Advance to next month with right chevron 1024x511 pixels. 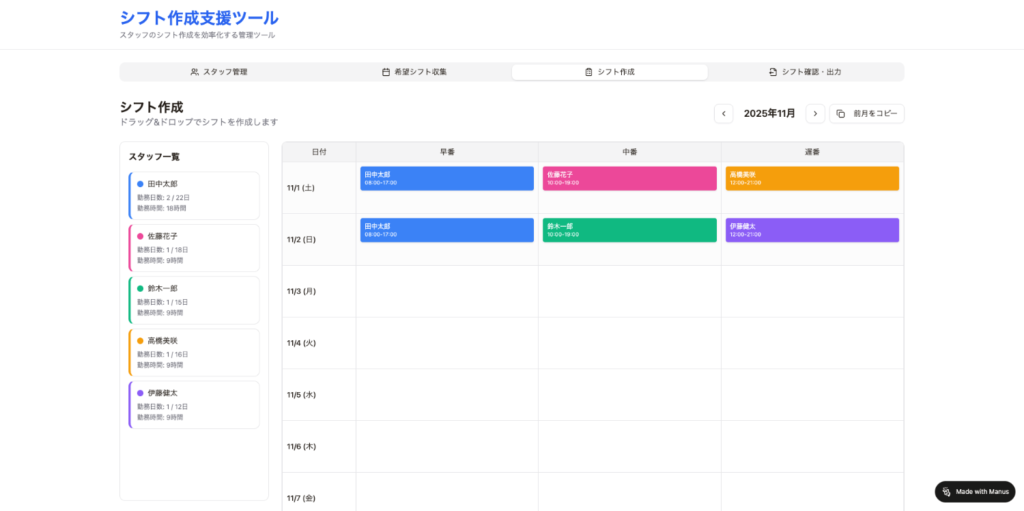pyautogui.click(x=815, y=114)
